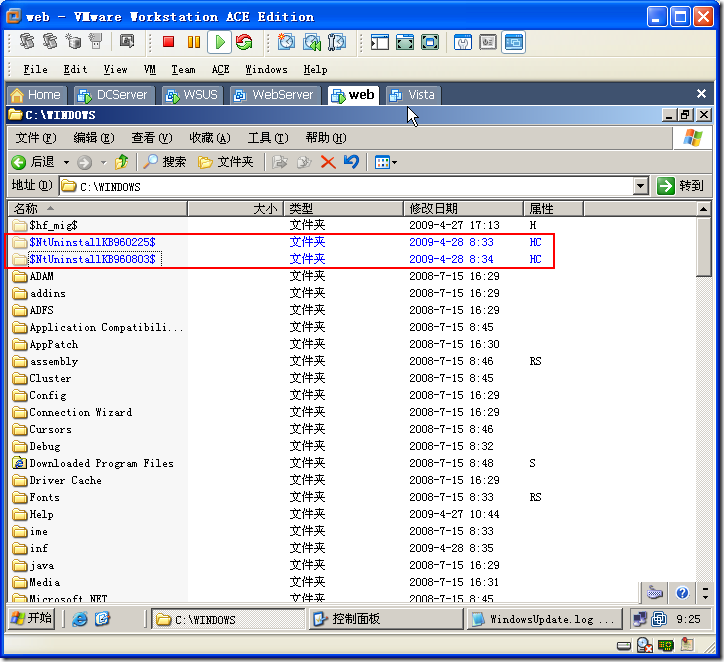Open the 工具(T) menu in Explorer
724x662 pixels.
[x=268, y=138]
